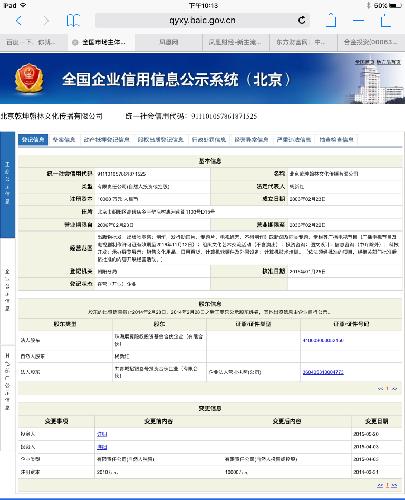Click the company name heading below the banner
Screen dimensions: 405x500
[52, 116]
